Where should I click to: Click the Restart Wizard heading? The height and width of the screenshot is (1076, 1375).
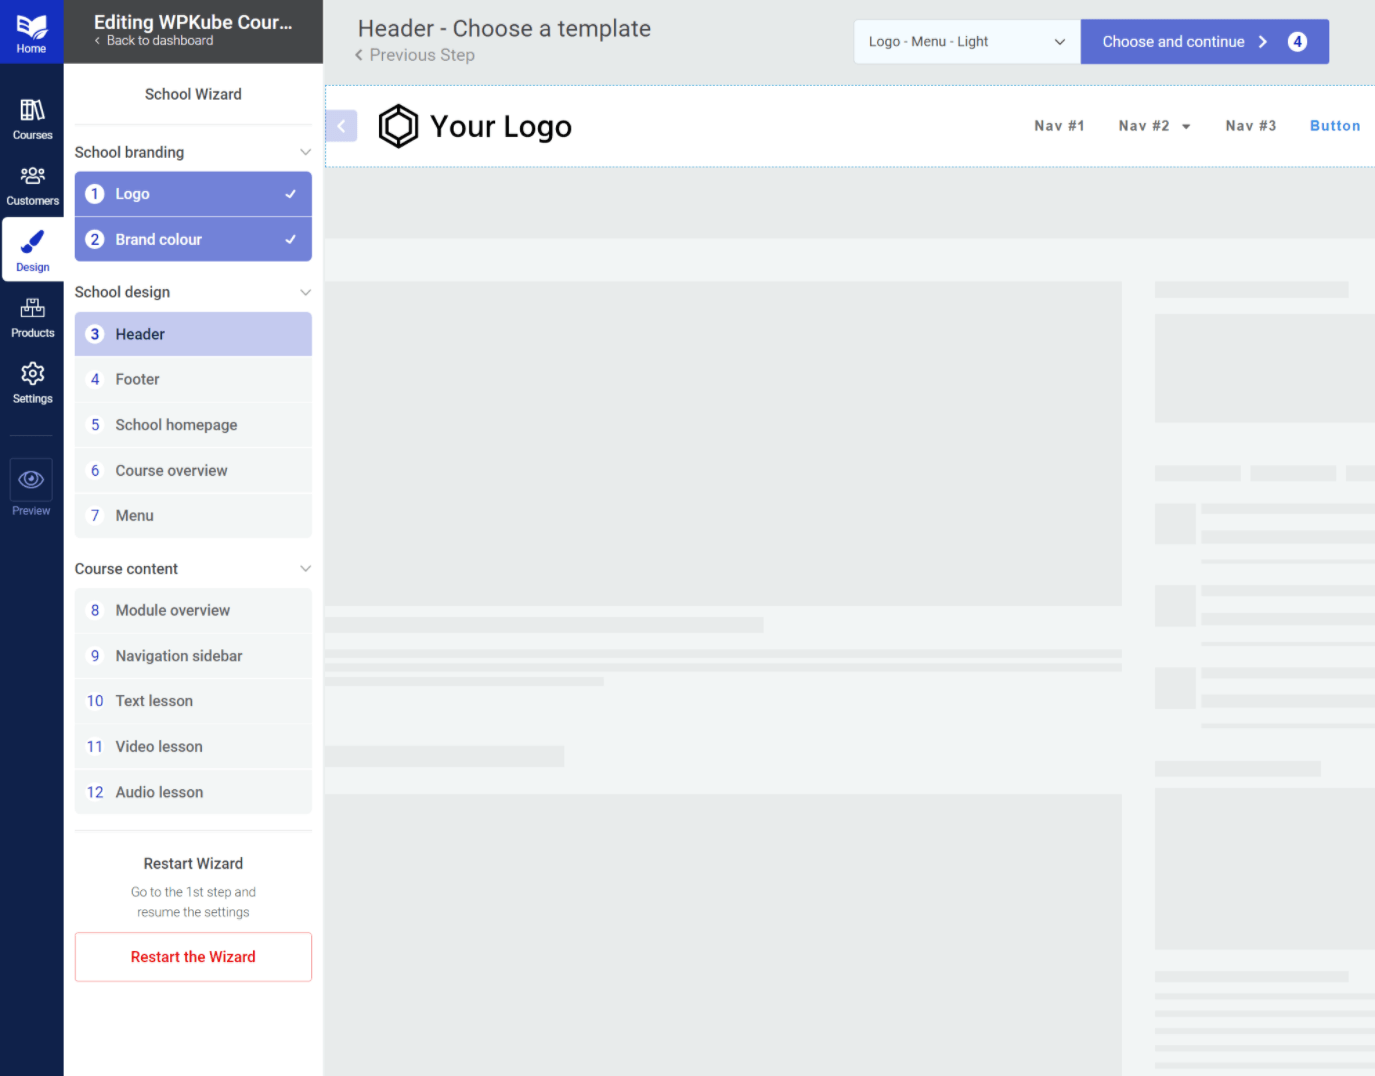click(193, 864)
